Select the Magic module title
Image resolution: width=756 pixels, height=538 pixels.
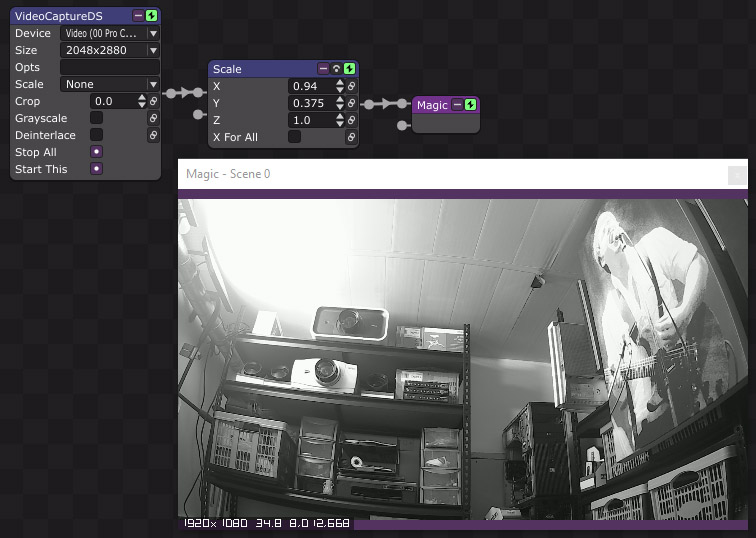point(432,105)
